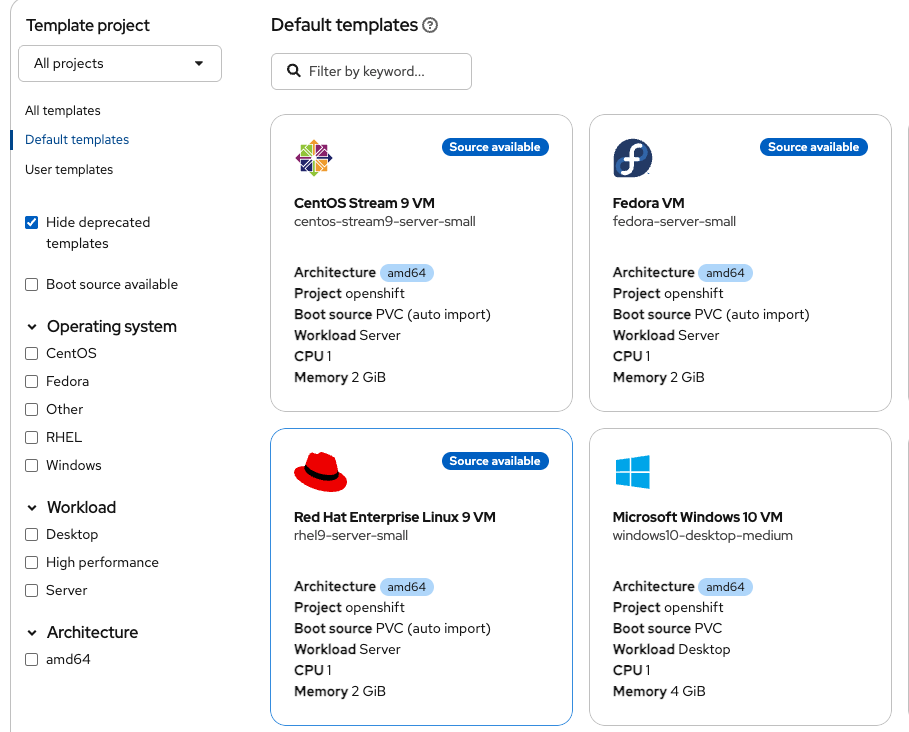Click the Fedora logo icon
This screenshot has width=909, height=732.
tap(632, 158)
